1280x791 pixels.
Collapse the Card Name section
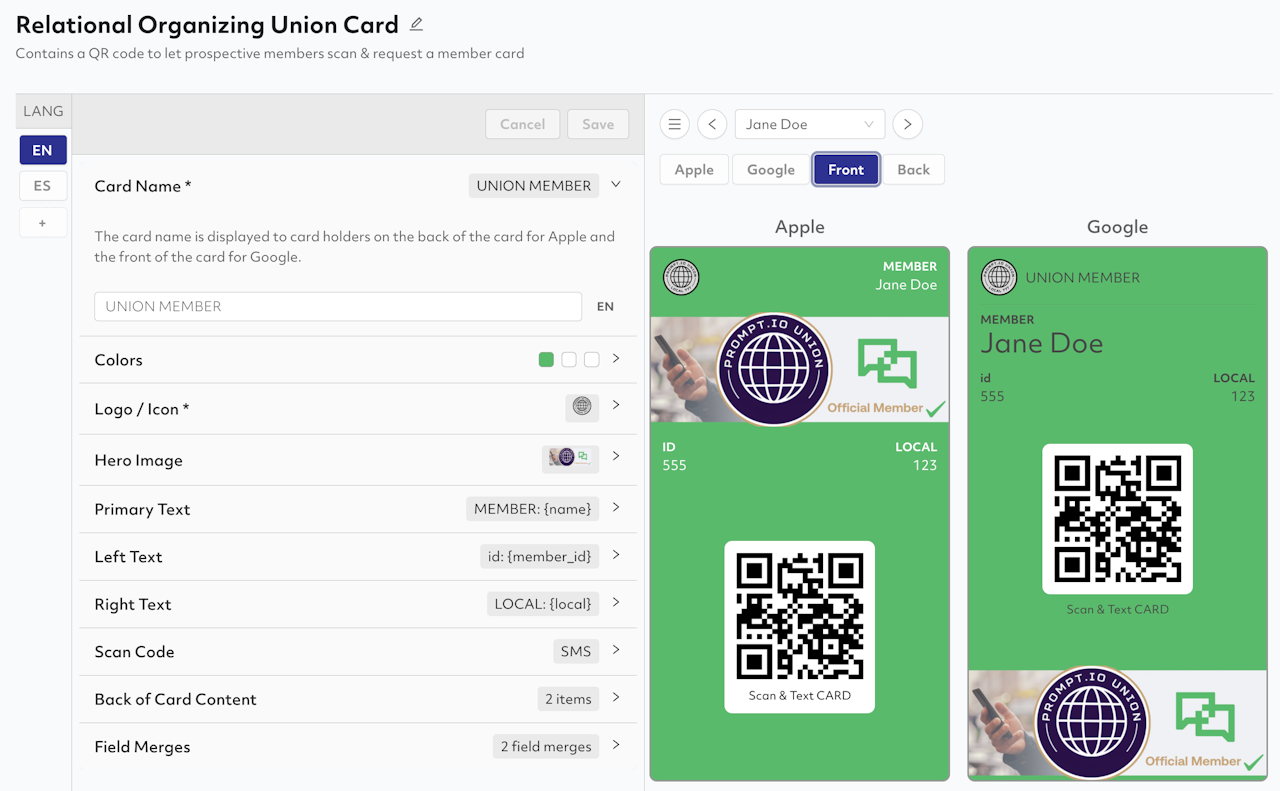tap(616, 184)
